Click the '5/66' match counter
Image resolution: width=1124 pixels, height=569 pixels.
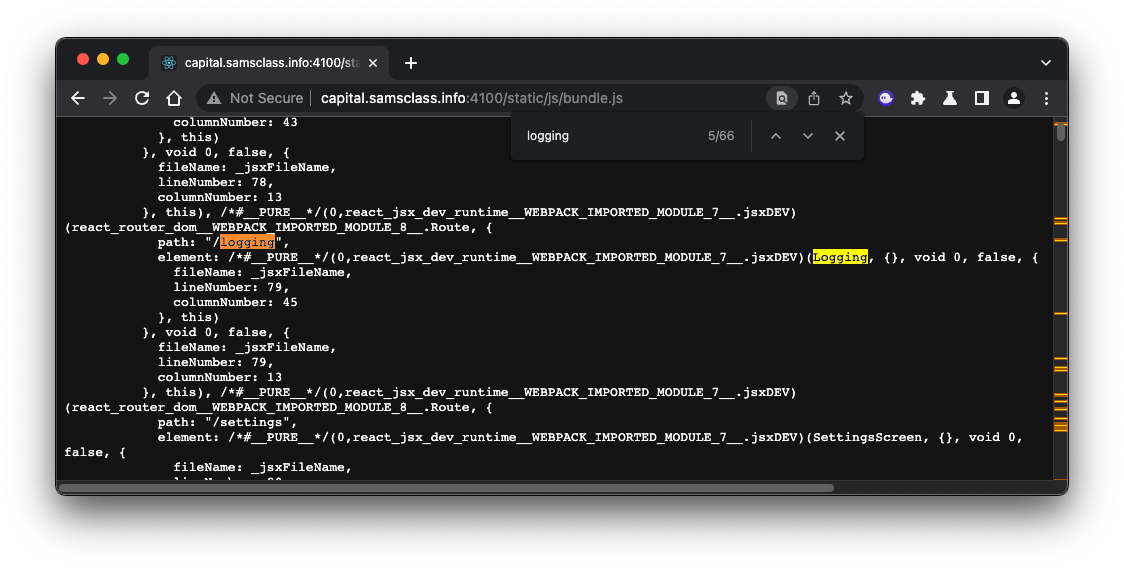click(x=721, y=136)
